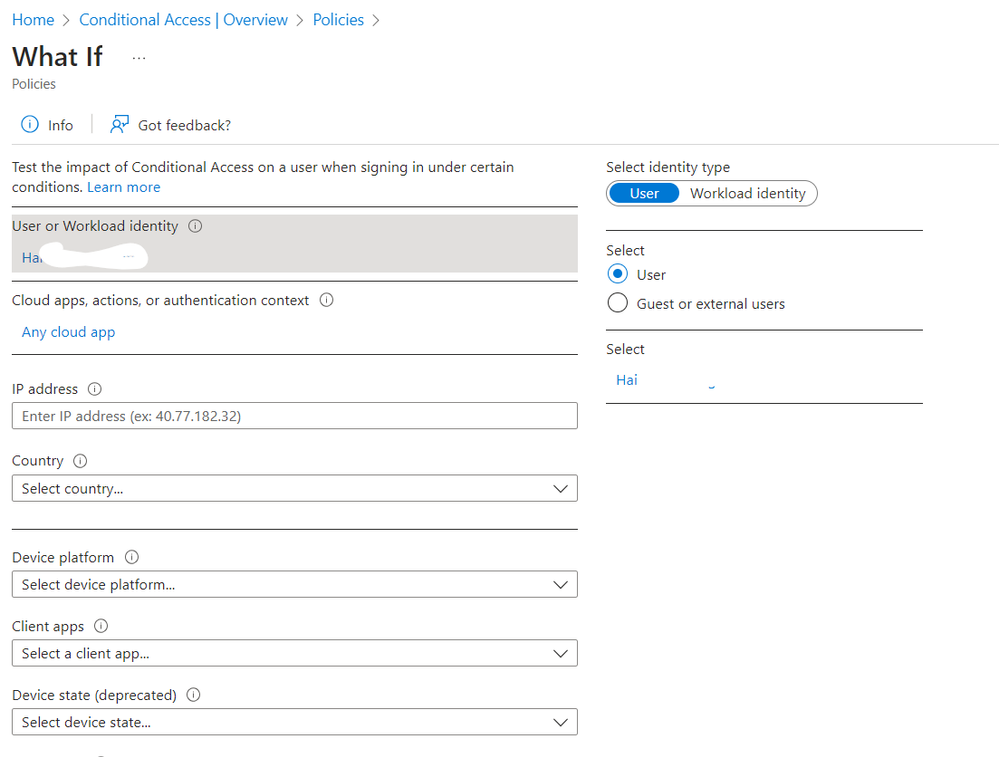The width and height of the screenshot is (999, 757).
Task: Click the Info toolbar label
Action: click(x=61, y=126)
